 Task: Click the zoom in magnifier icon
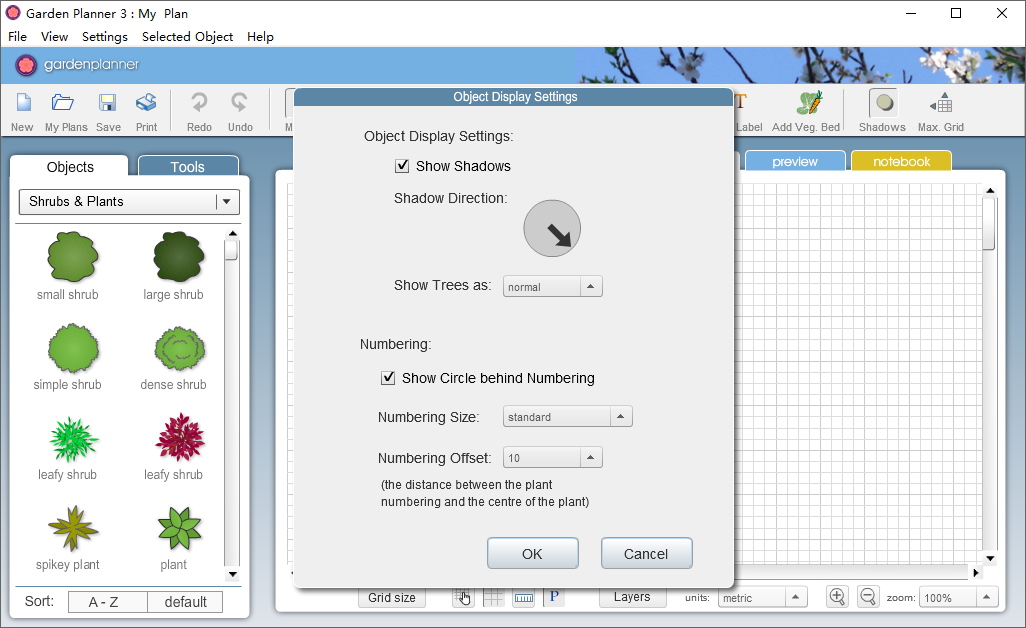coord(837,597)
